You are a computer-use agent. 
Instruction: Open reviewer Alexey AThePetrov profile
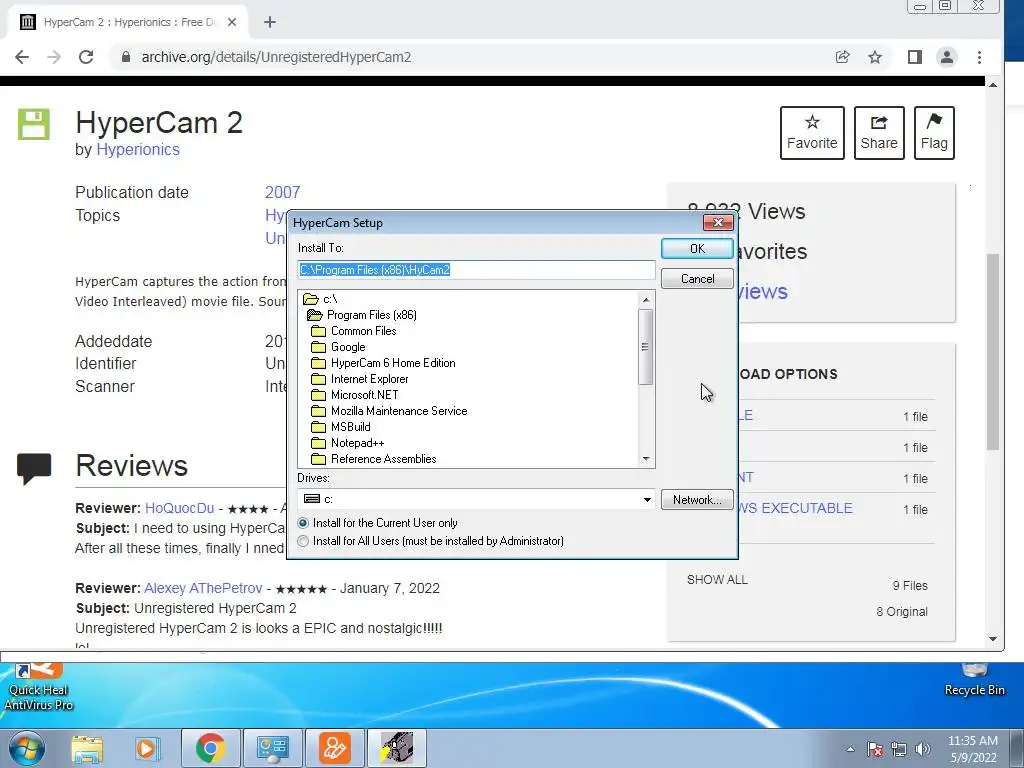(x=202, y=588)
